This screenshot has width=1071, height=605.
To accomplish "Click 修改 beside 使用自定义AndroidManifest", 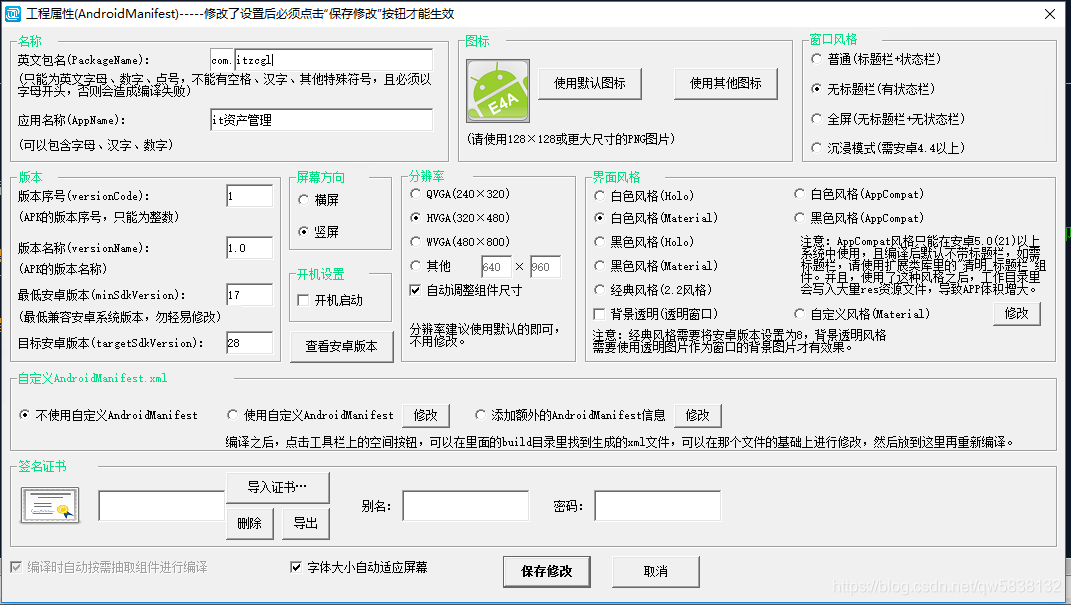I will (x=426, y=415).
